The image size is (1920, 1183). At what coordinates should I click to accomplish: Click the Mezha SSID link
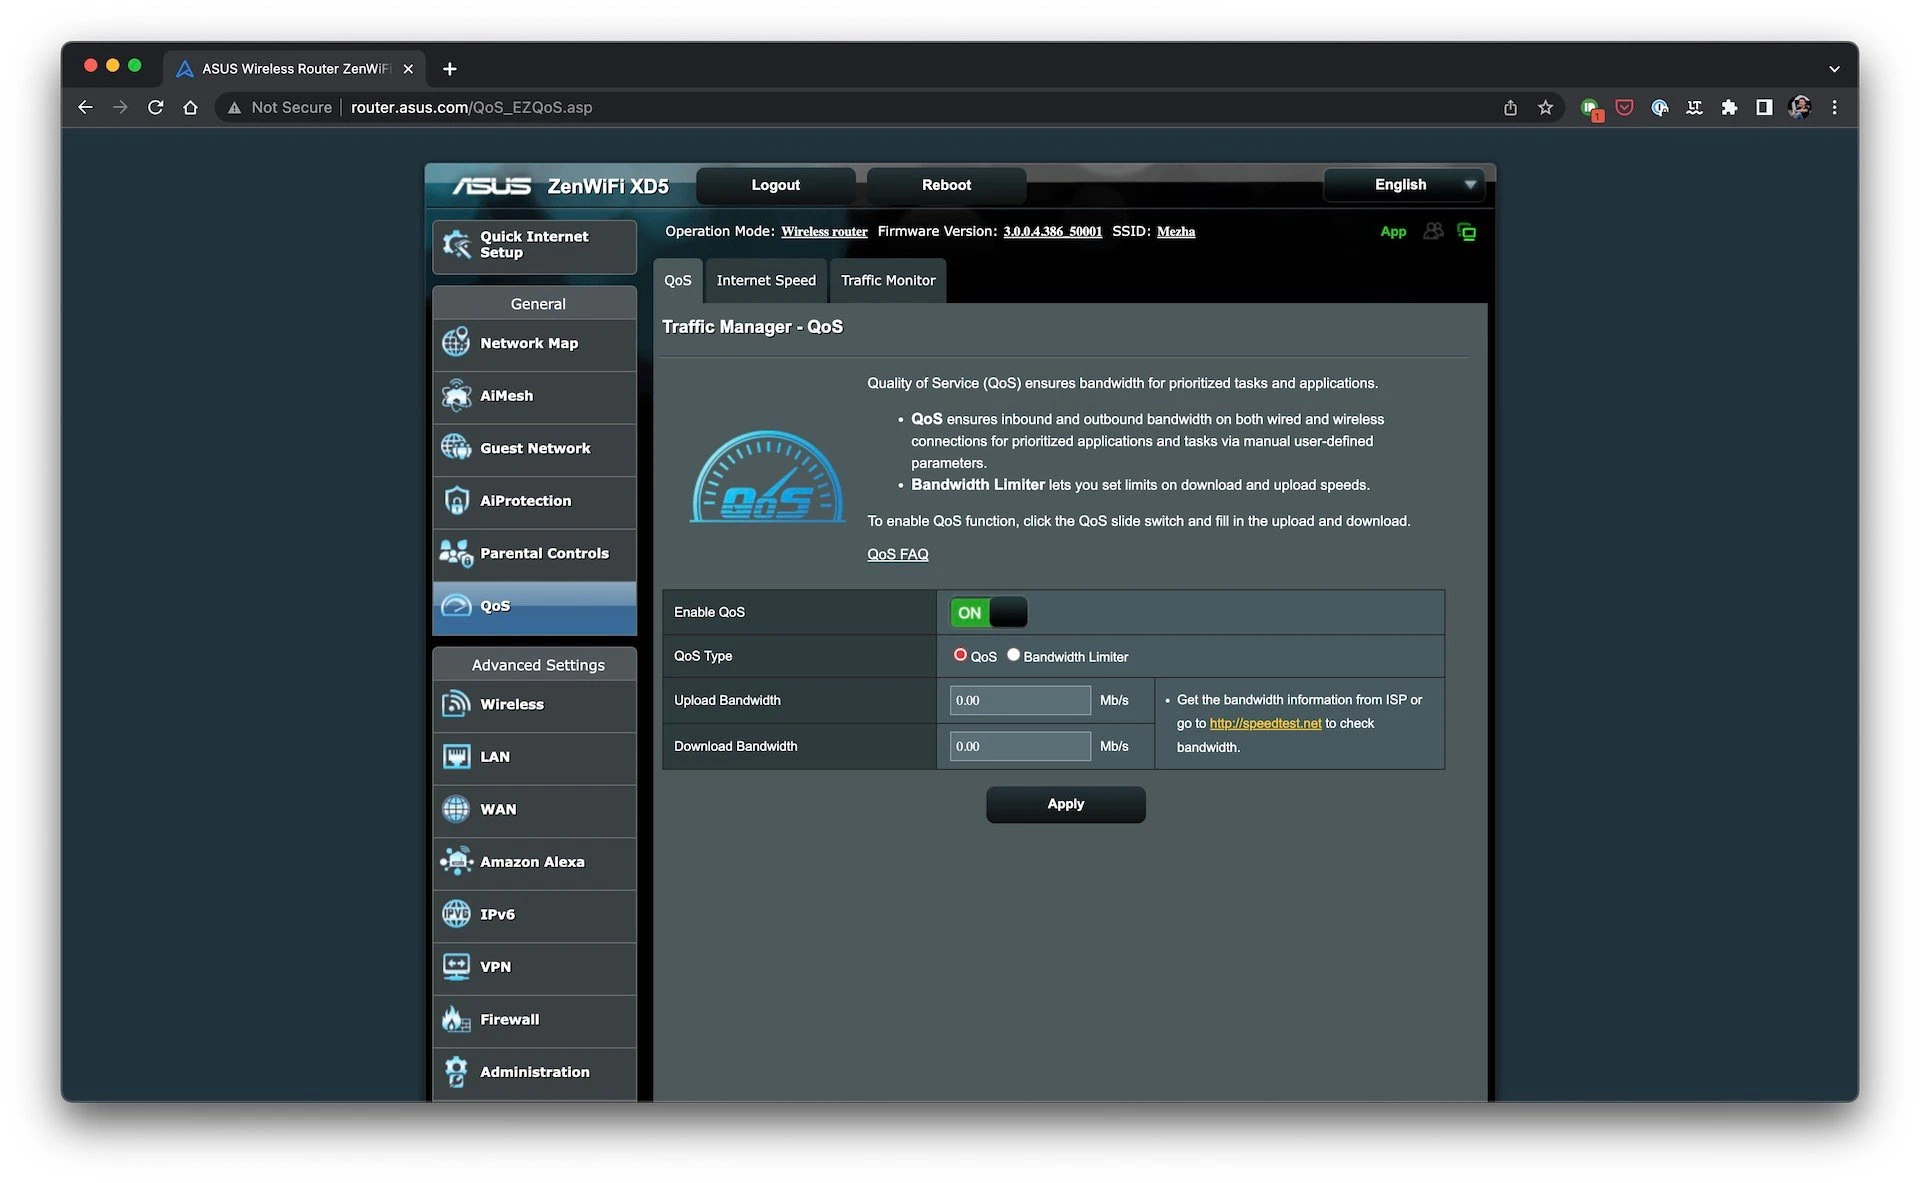pyautogui.click(x=1176, y=232)
